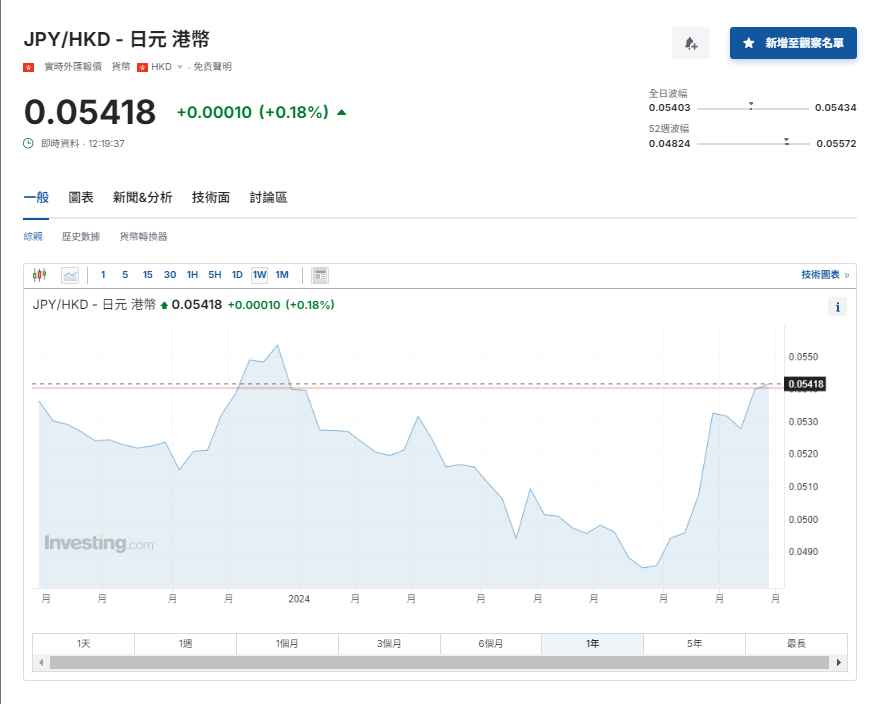This screenshot has height=704, width=872.
Task: Select the 5年 time range
Action: 694,643
